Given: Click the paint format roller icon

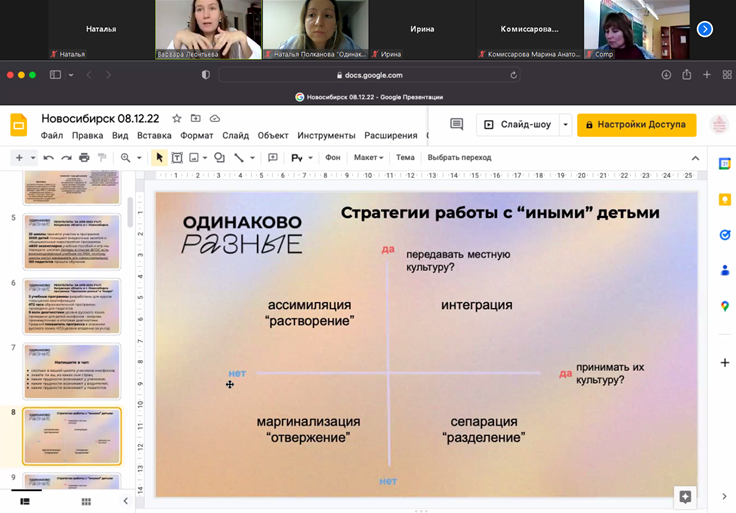Looking at the screenshot, I should [102, 158].
